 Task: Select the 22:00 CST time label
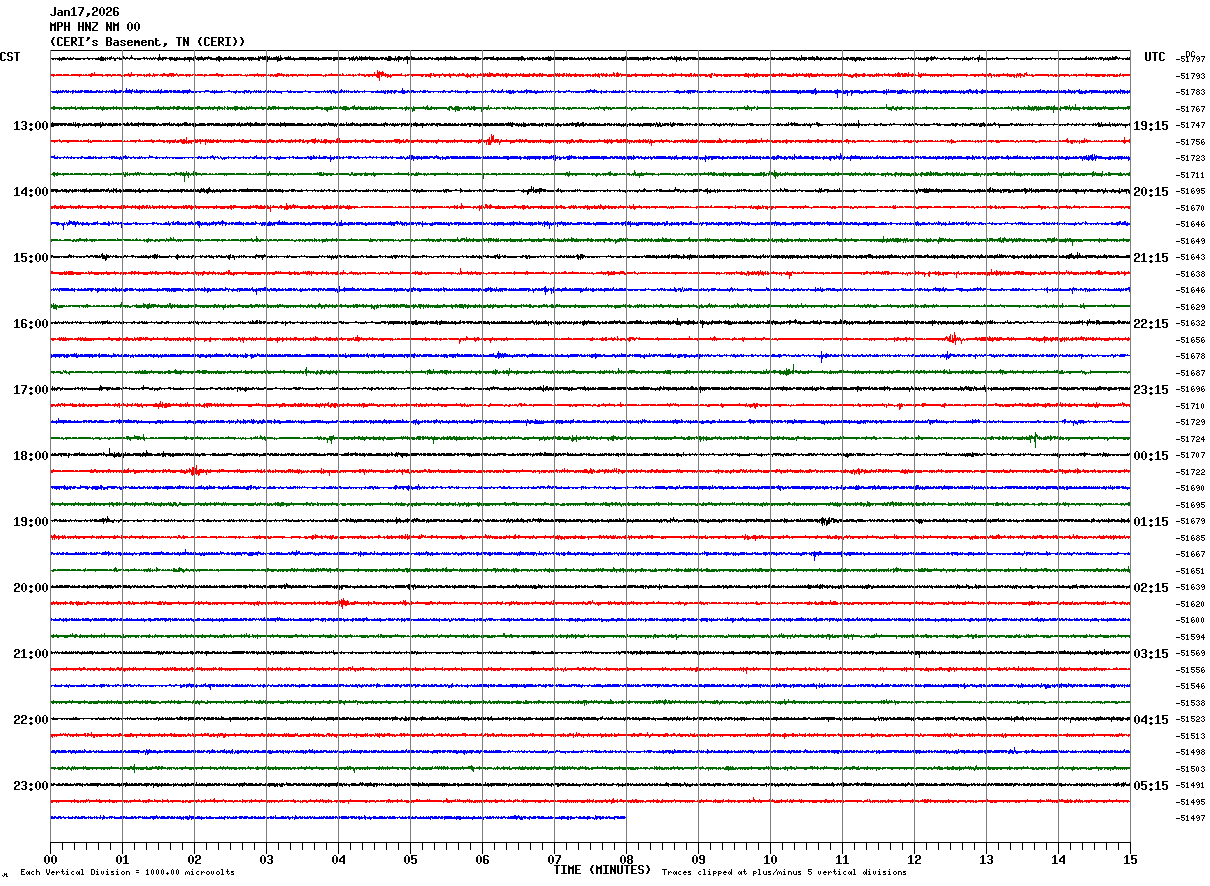point(30,720)
